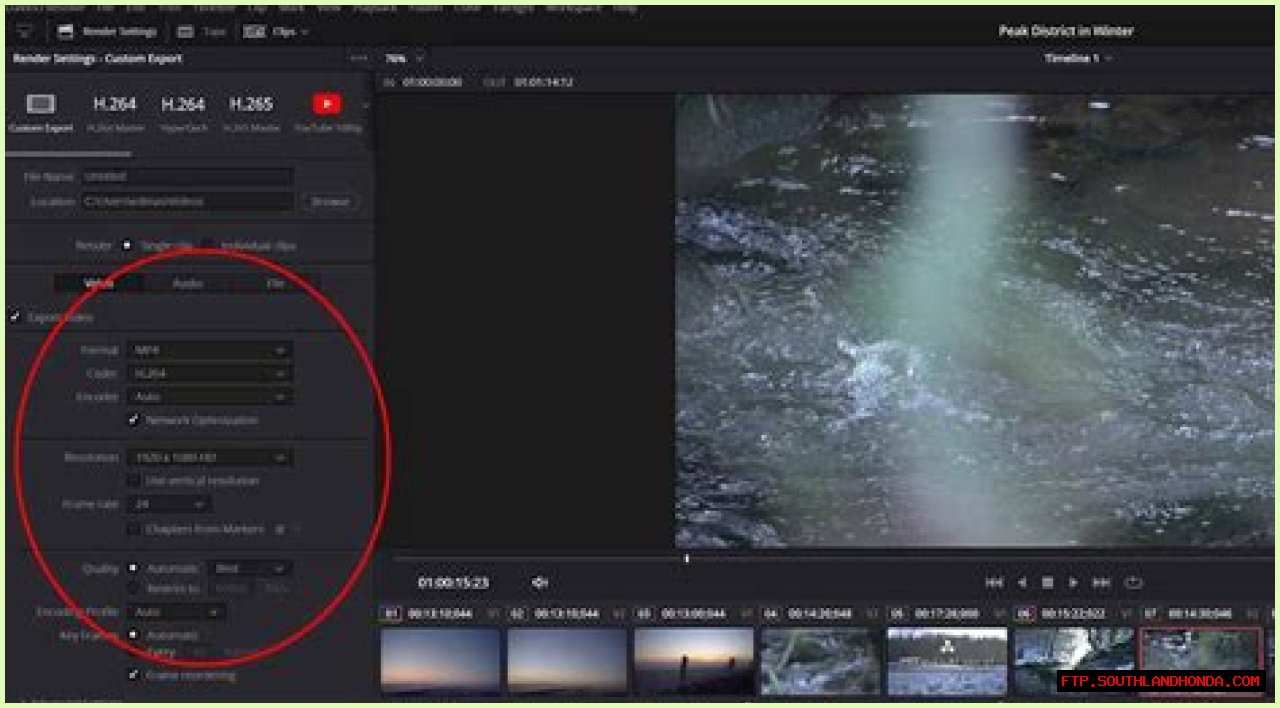This screenshot has height=708, width=1280.
Task: Open the Format dropdown
Action: click(210, 351)
